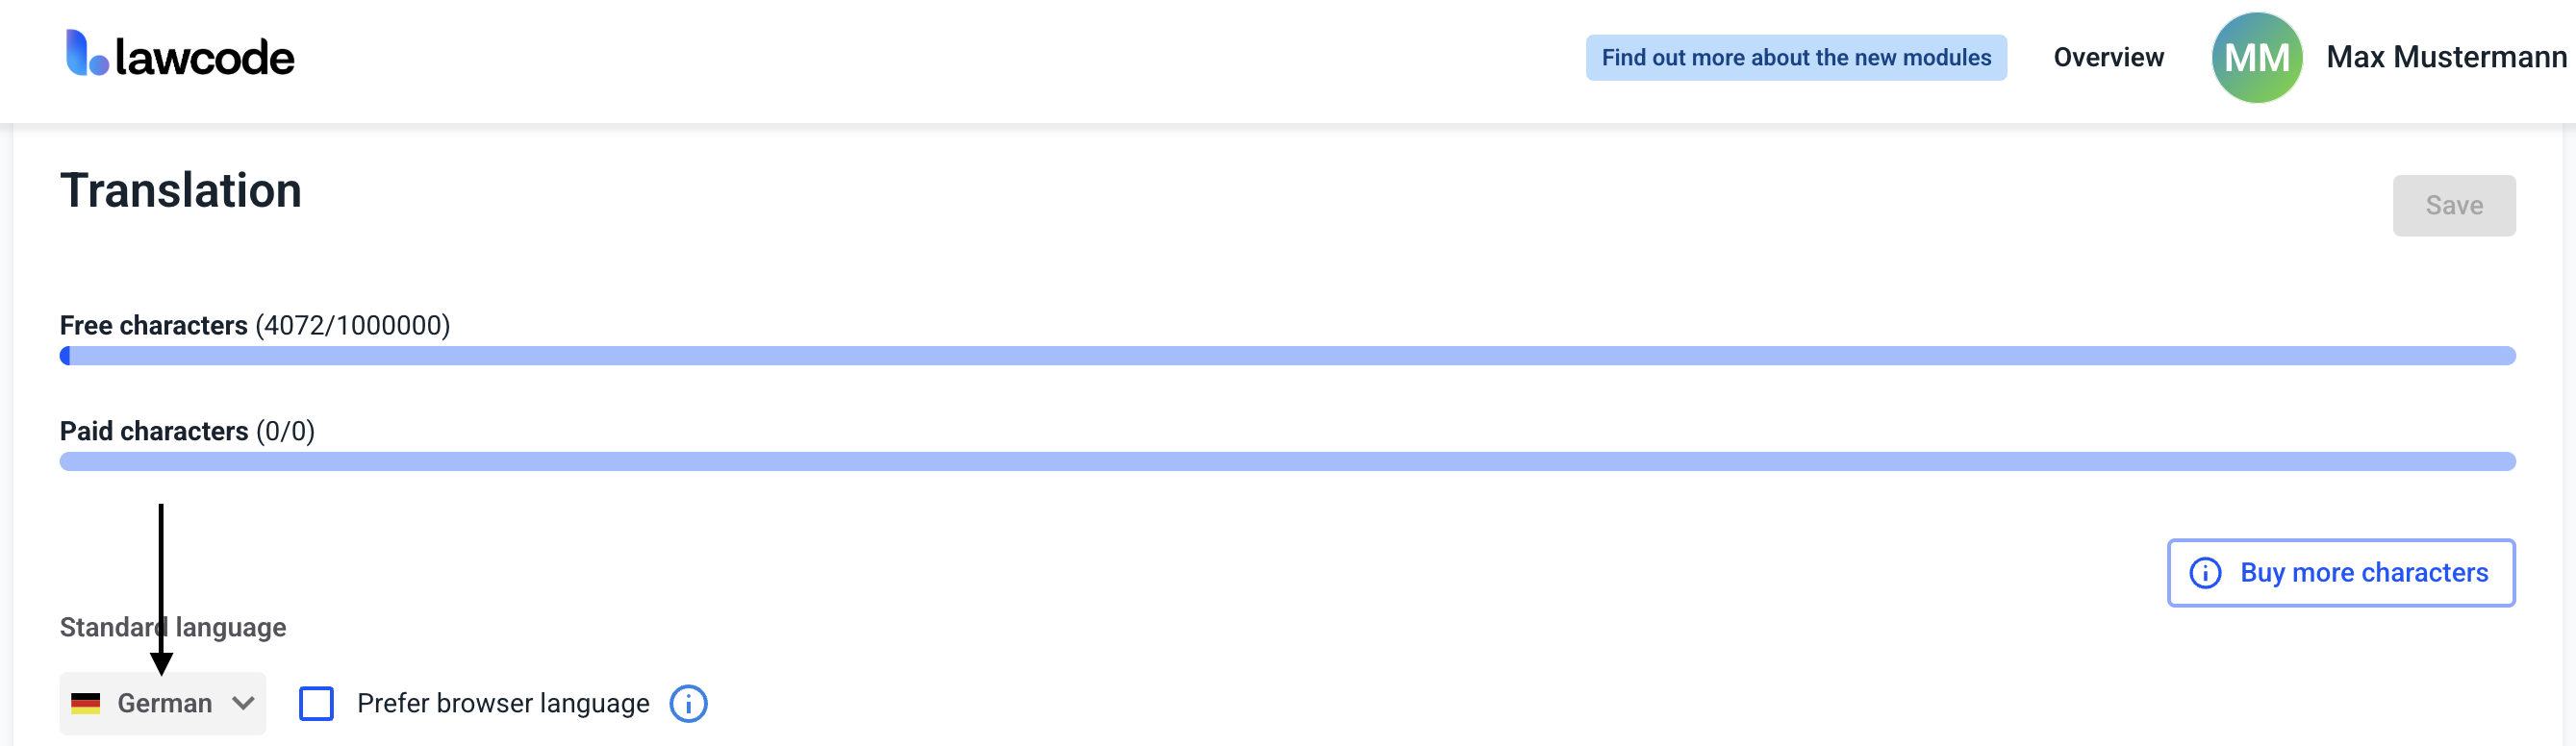Enable the Prefer browser language checkbox

click(x=316, y=704)
